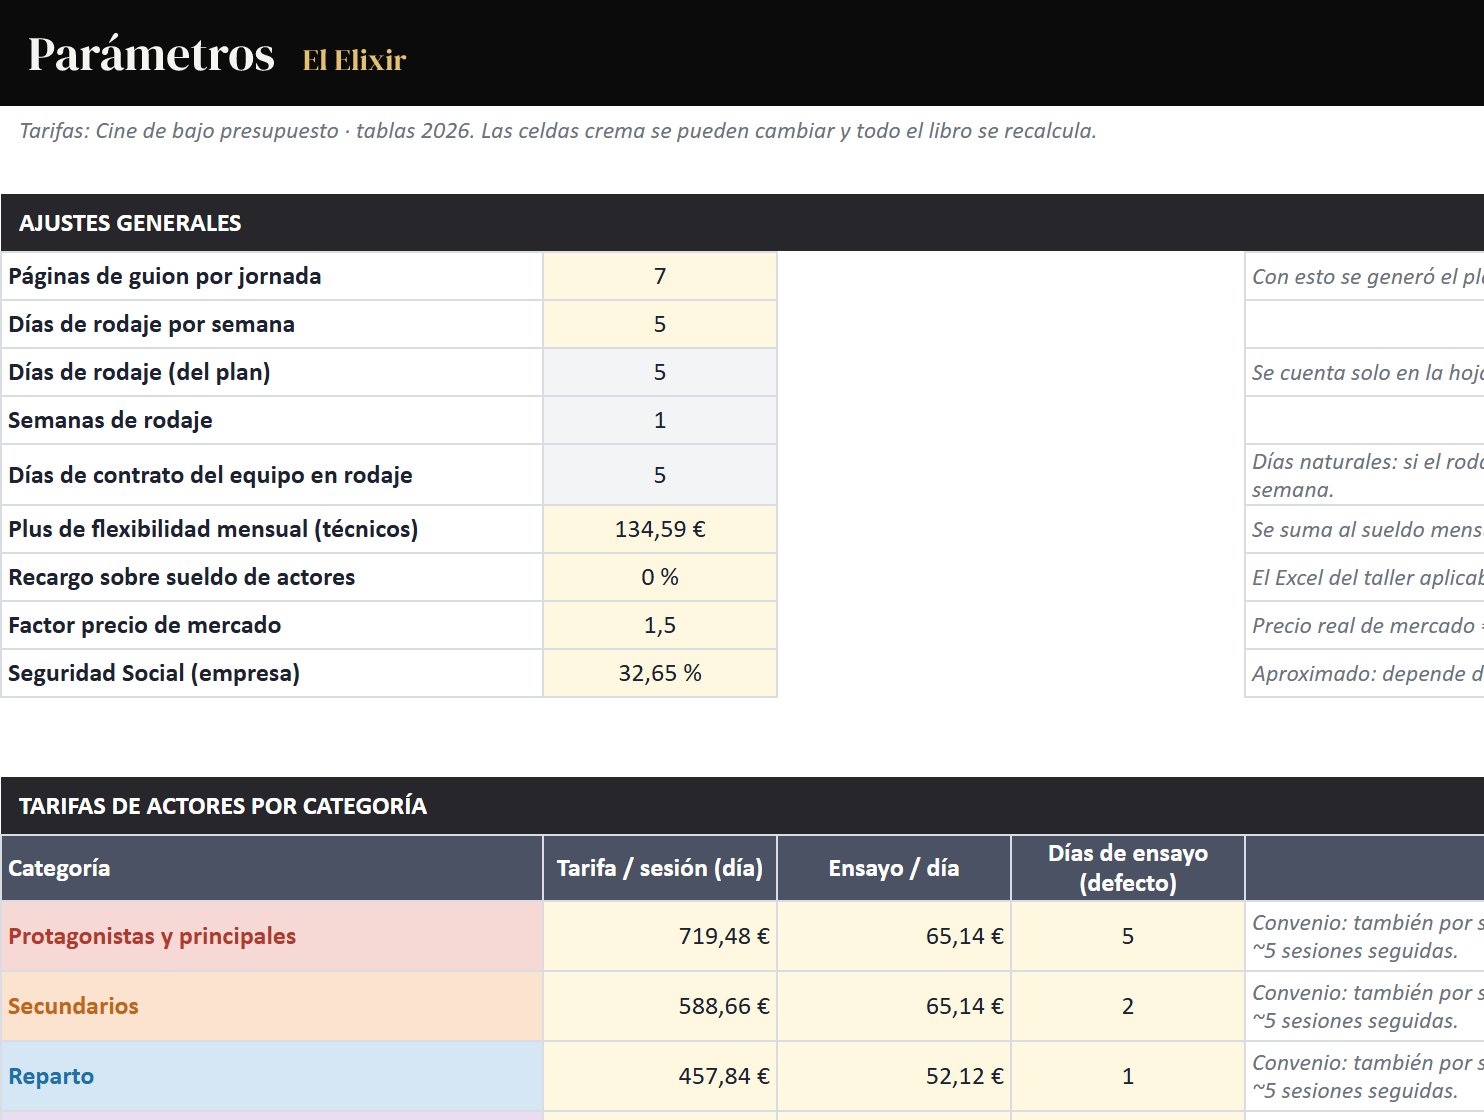Screen dimensions: 1484x1120
Task: Click 'TARIFAS DE ACTORES POR CATEGORÍA' header
Action: point(742,806)
